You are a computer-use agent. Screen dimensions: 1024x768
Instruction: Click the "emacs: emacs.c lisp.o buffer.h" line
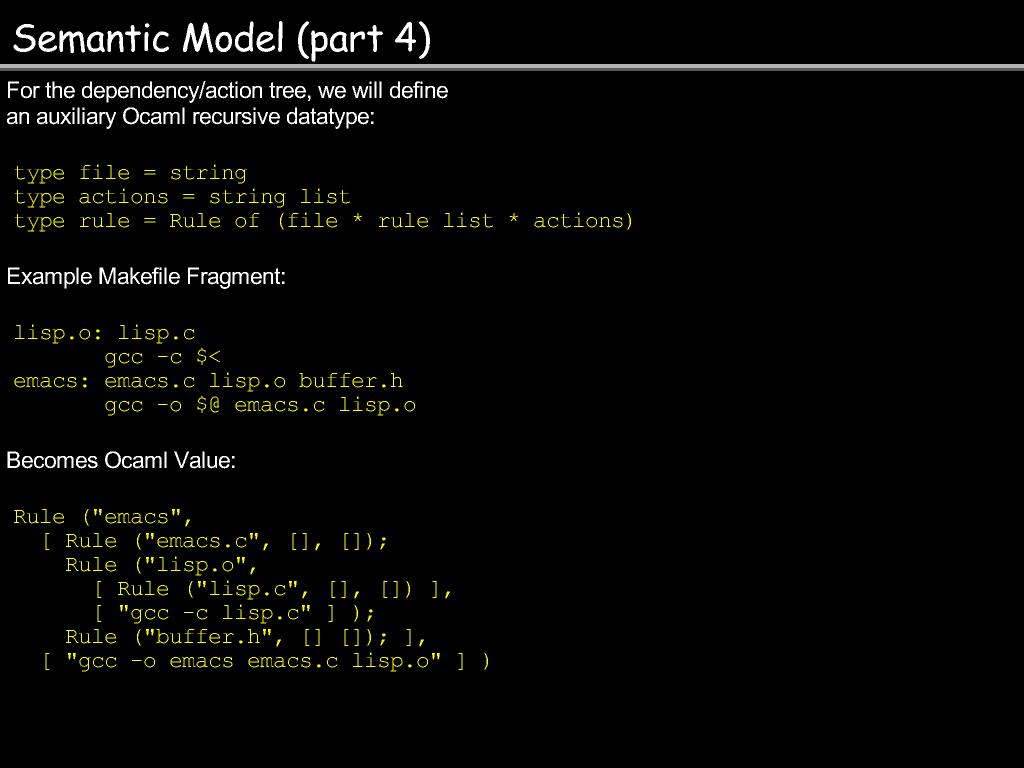(208, 381)
